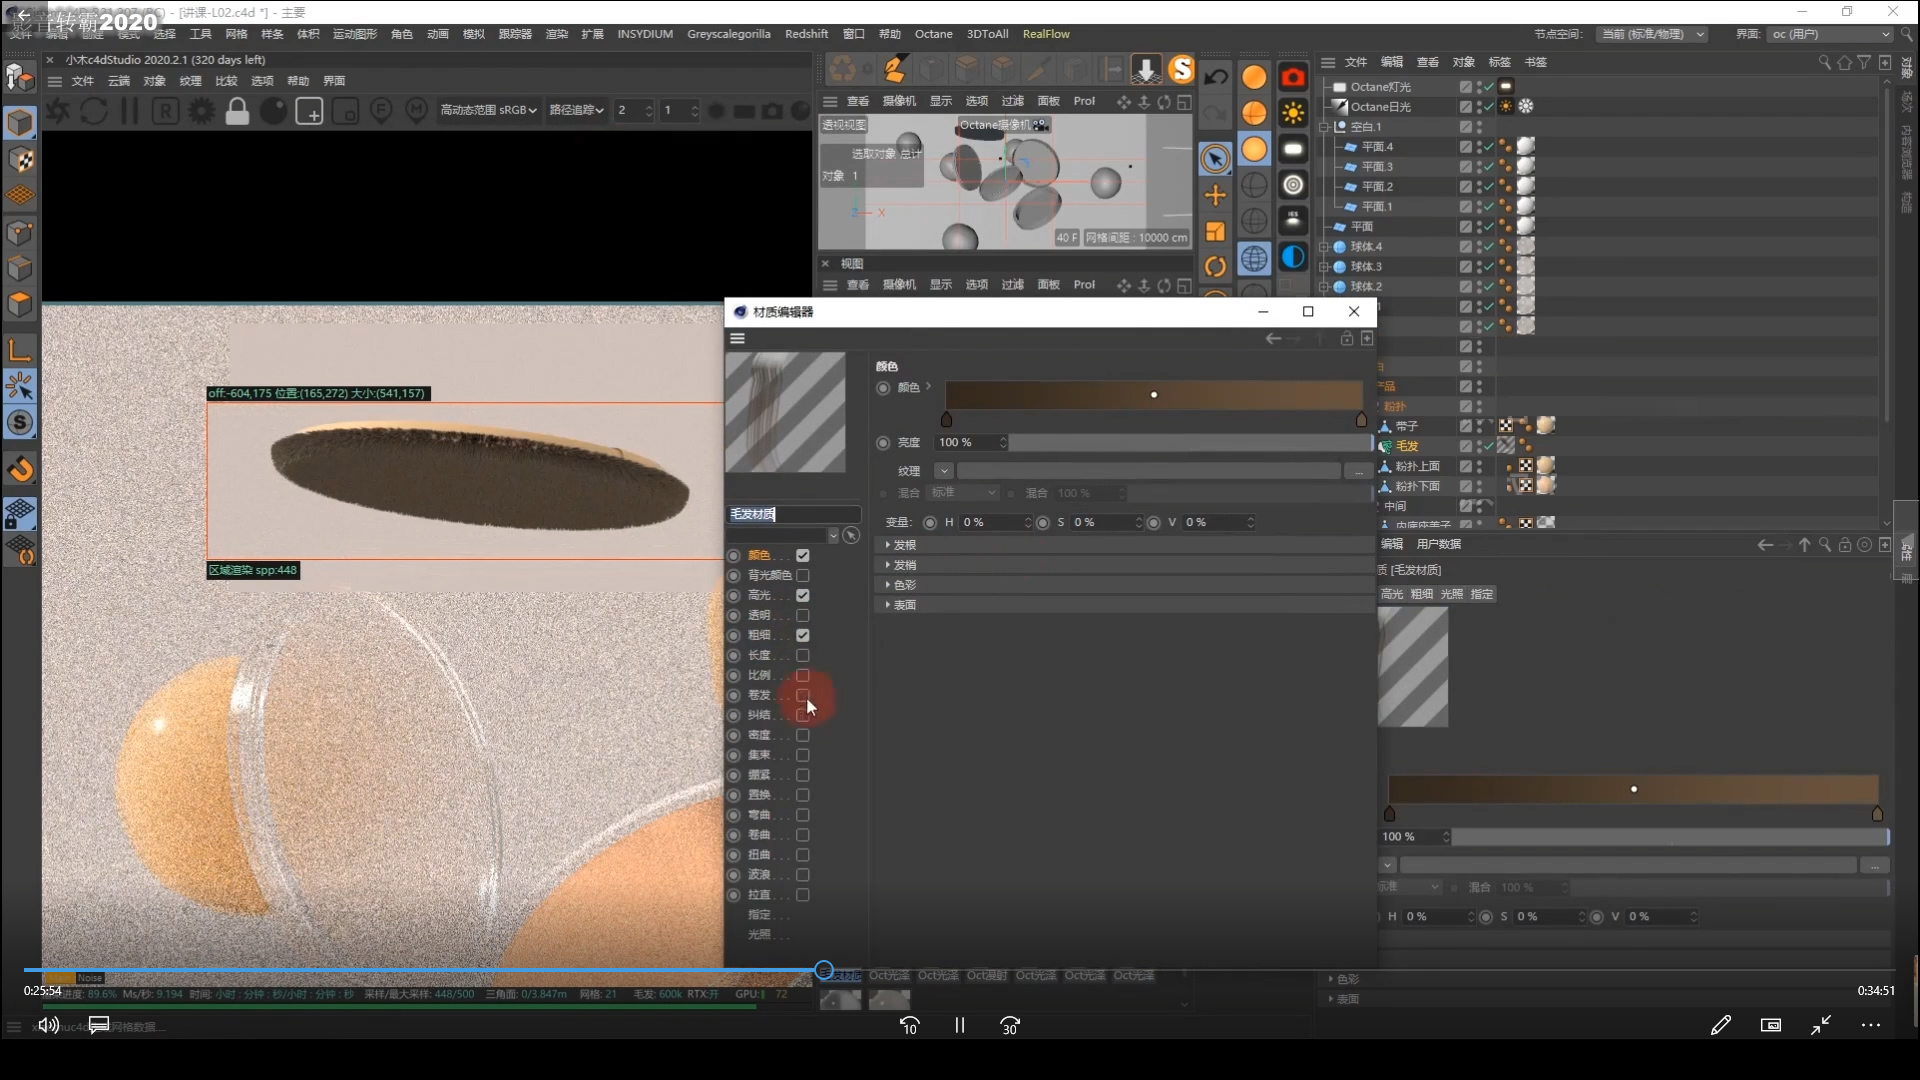The height and width of the screenshot is (1080, 1920).
Task: Click the sun light icon
Action: click(1293, 113)
